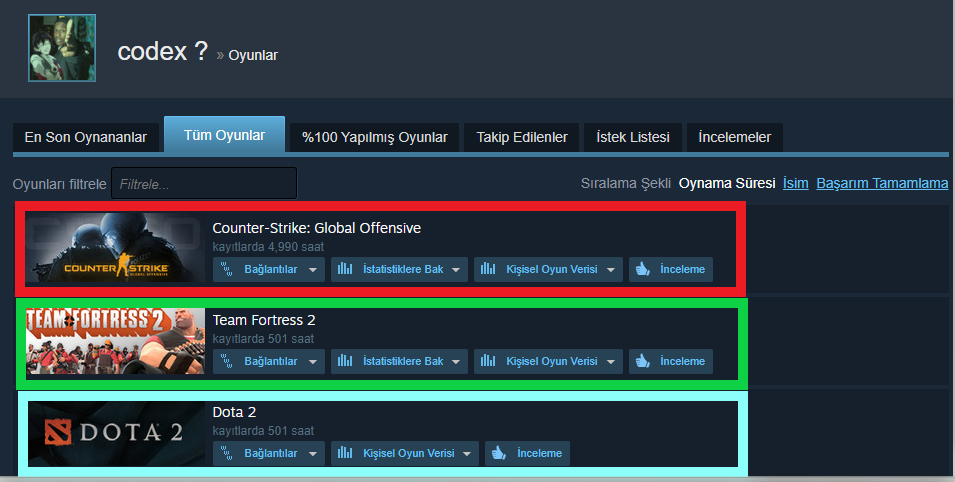
Task: Click the Oyunlar breadcrumb text
Action: 253,55
